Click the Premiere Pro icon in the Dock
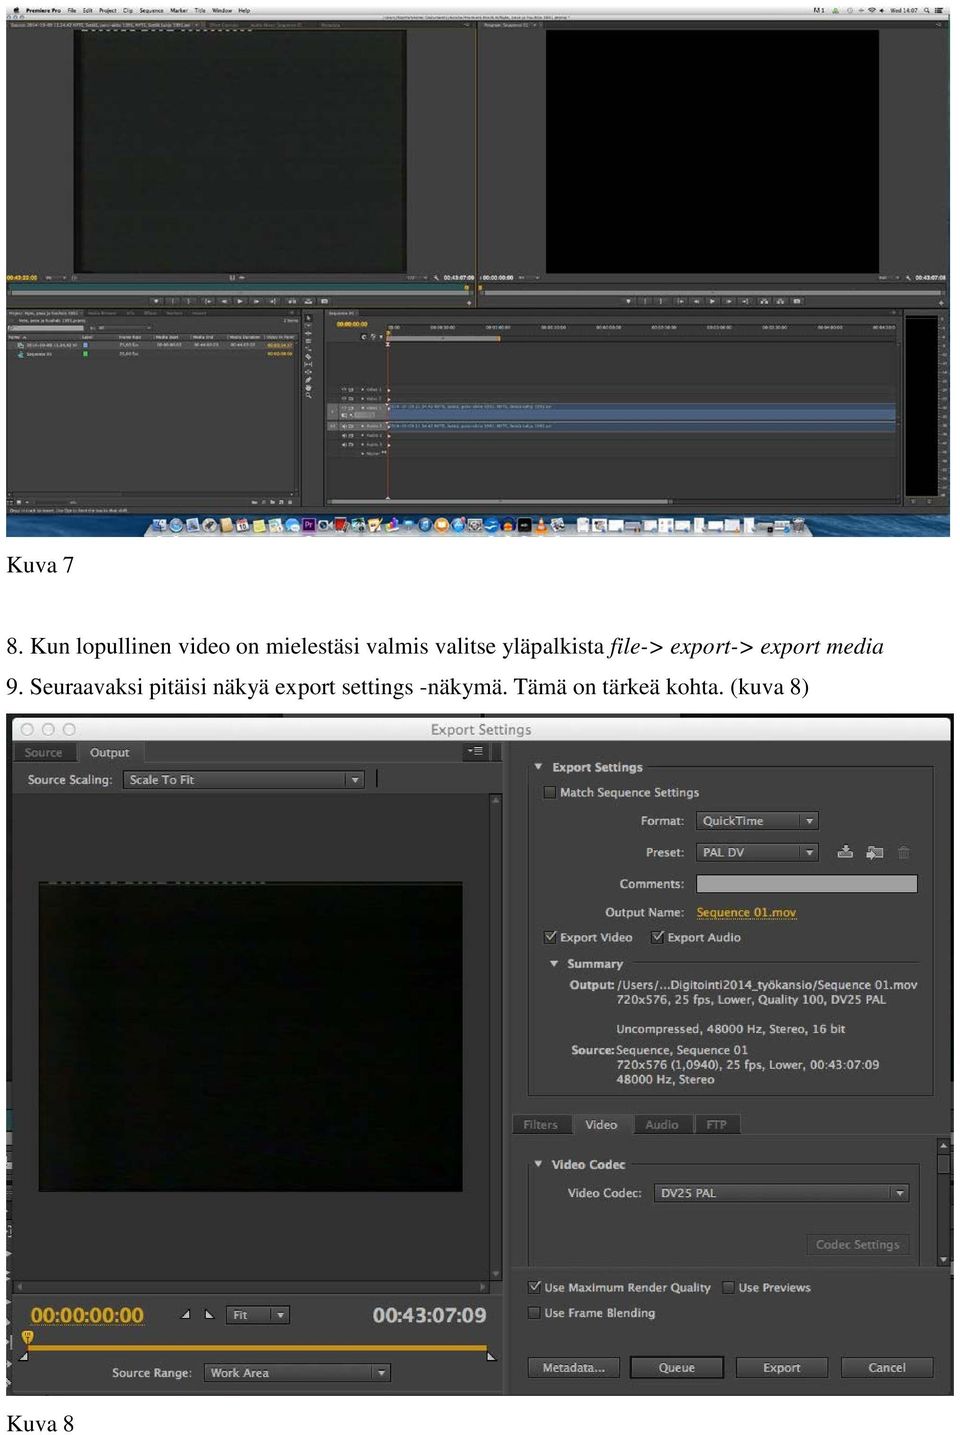960x1435 pixels. 309,524
